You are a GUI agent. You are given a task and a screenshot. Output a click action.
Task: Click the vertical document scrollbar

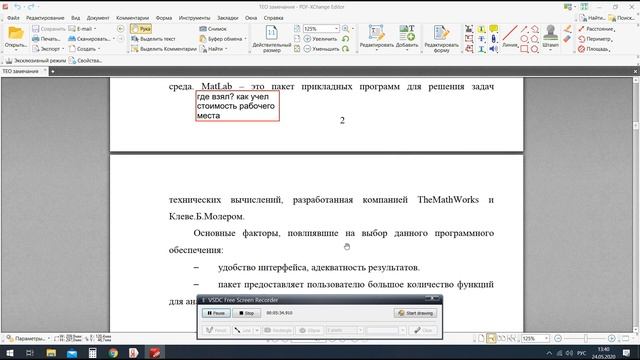[636, 204]
